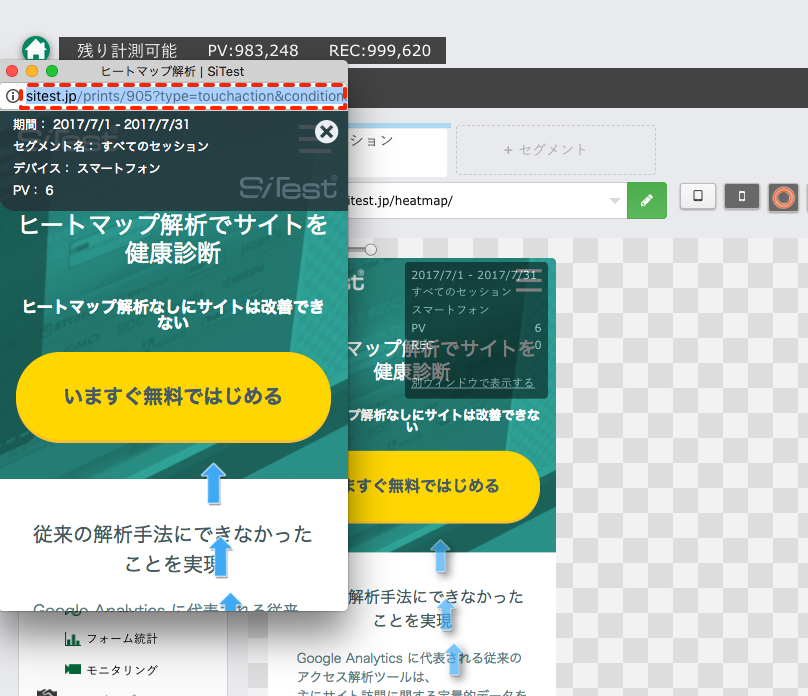Viewport: 808px width, 696px height.
Task: Click the Google Analytics paragraph in preview
Action: (411, 675)
